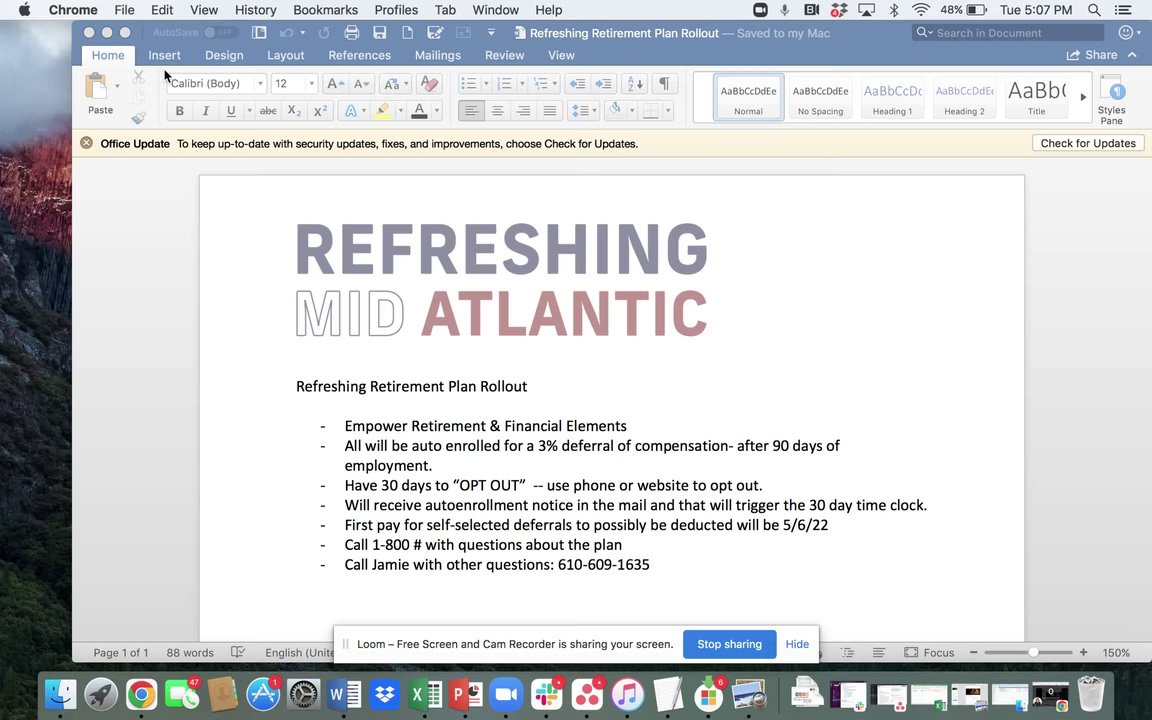Apply the No Spacing style
This screenshot has width=1152, height=720.
pyautogui.click(x=821, y=97)
